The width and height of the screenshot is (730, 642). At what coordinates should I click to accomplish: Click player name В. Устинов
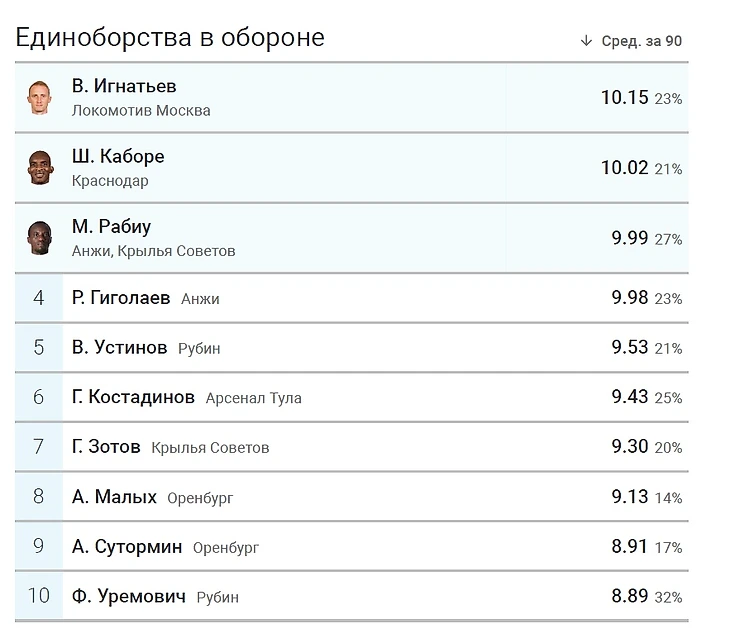[x=119, y=348]
